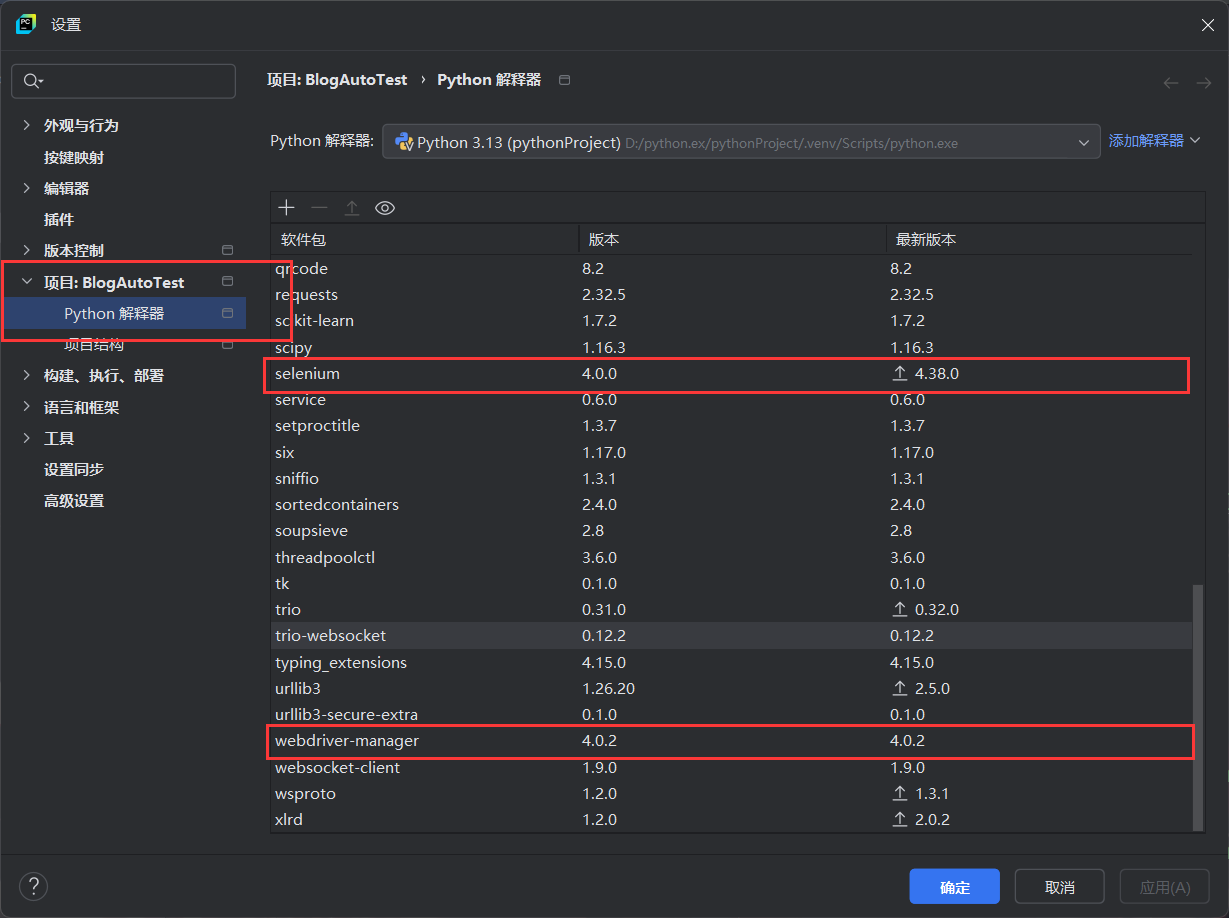This screenshot has width=1229, height=918.
Task: Click the help question mark button
Action: pyautogui.click(x=34, y=885)
